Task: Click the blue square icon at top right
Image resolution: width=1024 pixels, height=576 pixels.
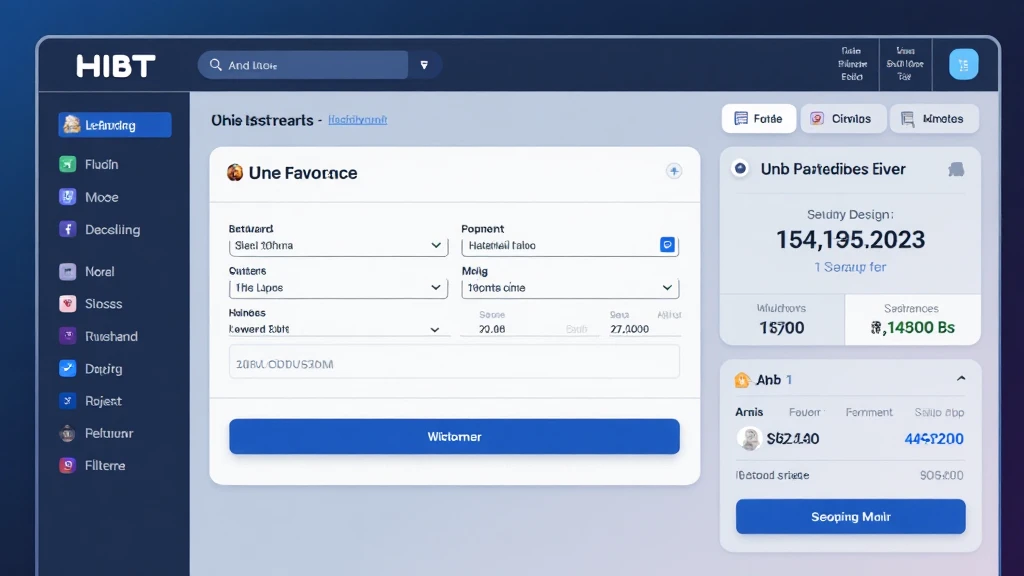Action: (x=963, y=64)
